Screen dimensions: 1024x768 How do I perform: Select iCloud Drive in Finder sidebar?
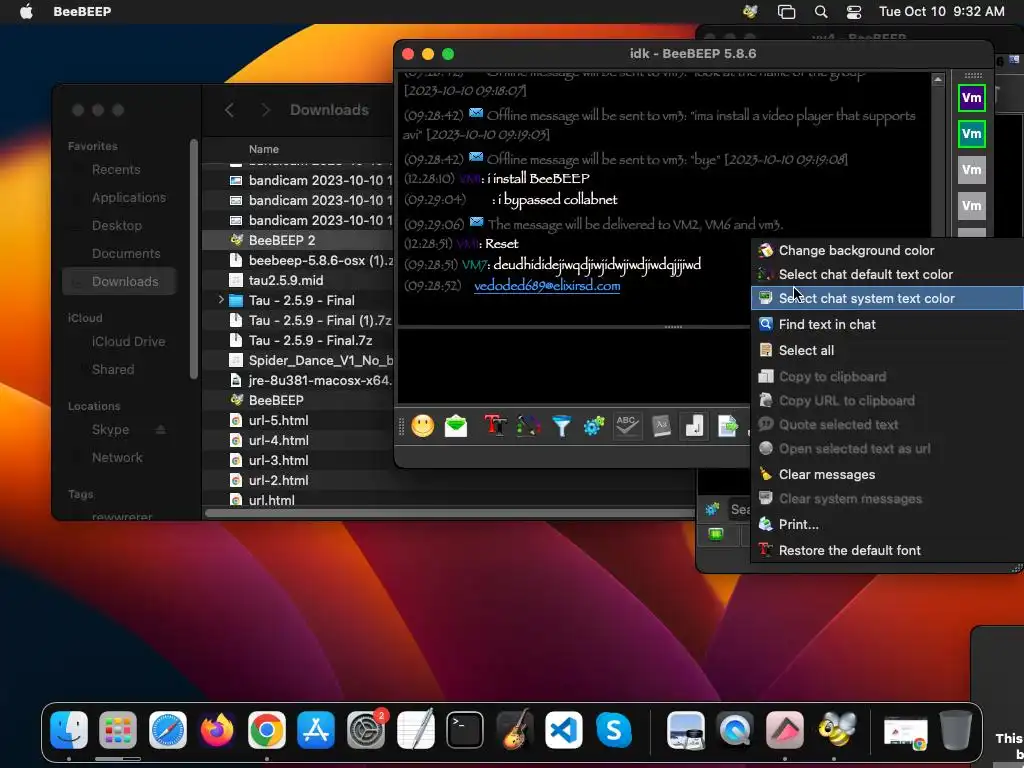point(128,342)
